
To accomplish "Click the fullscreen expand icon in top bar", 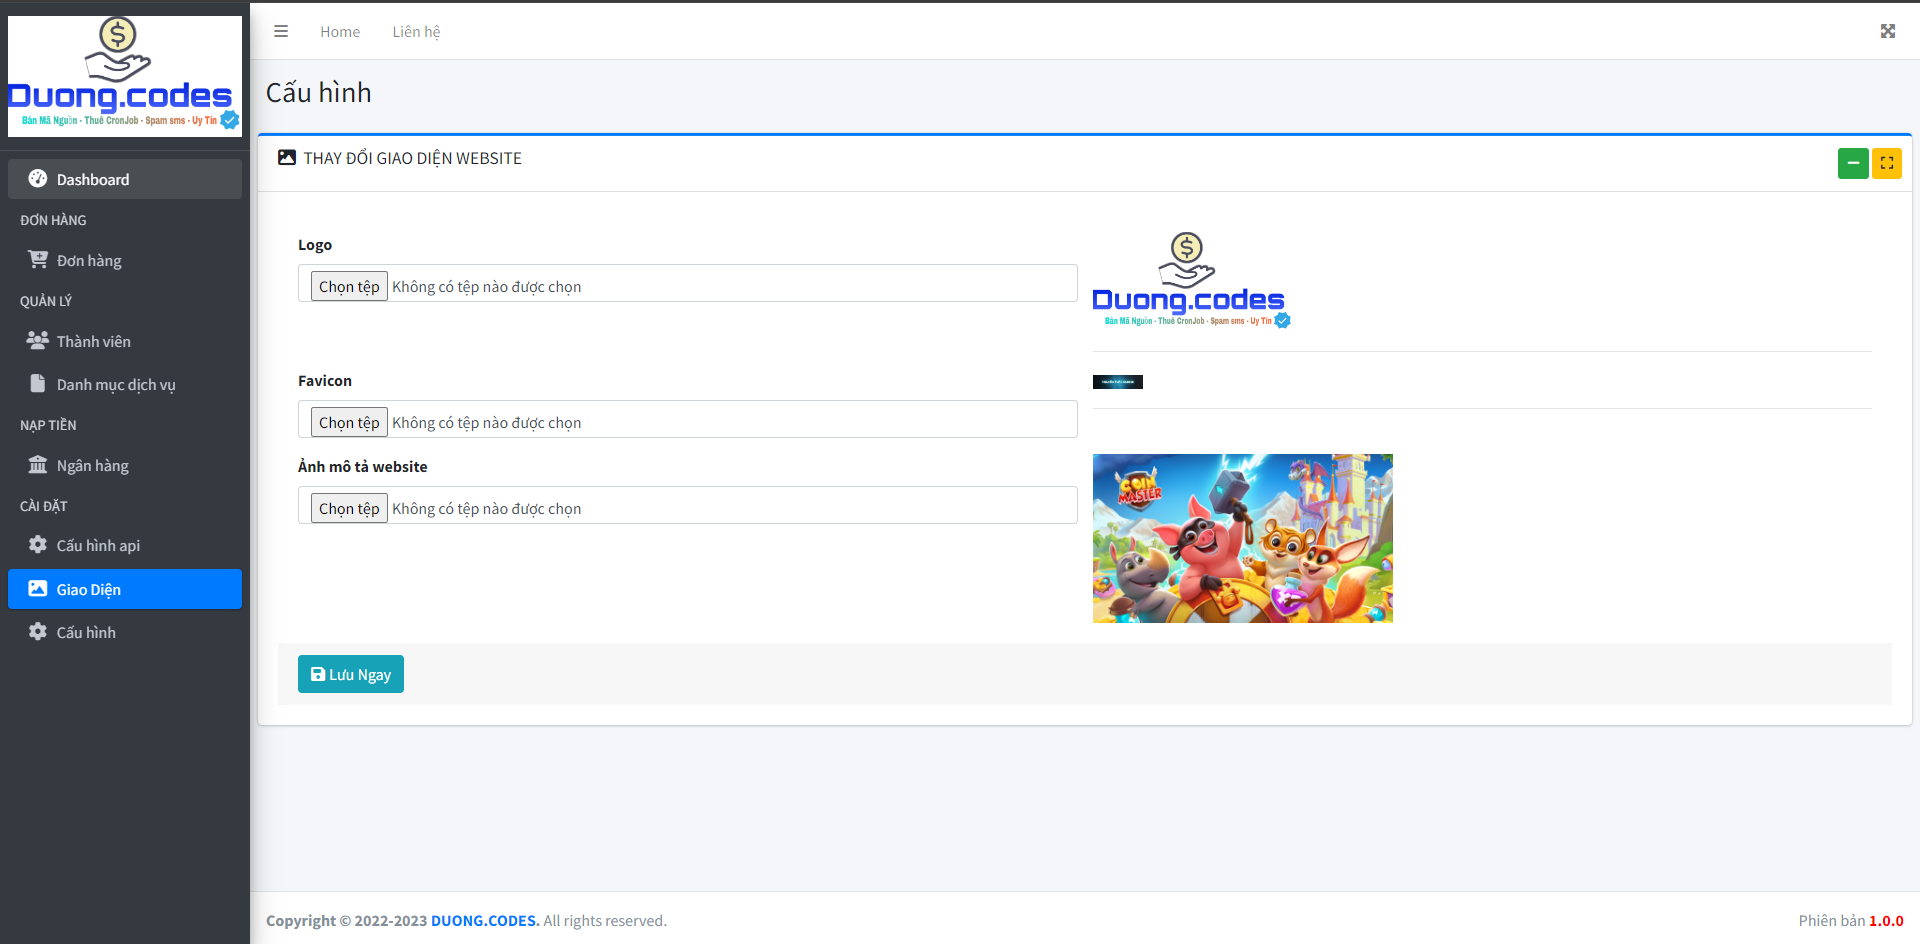I will (1887, 31).
